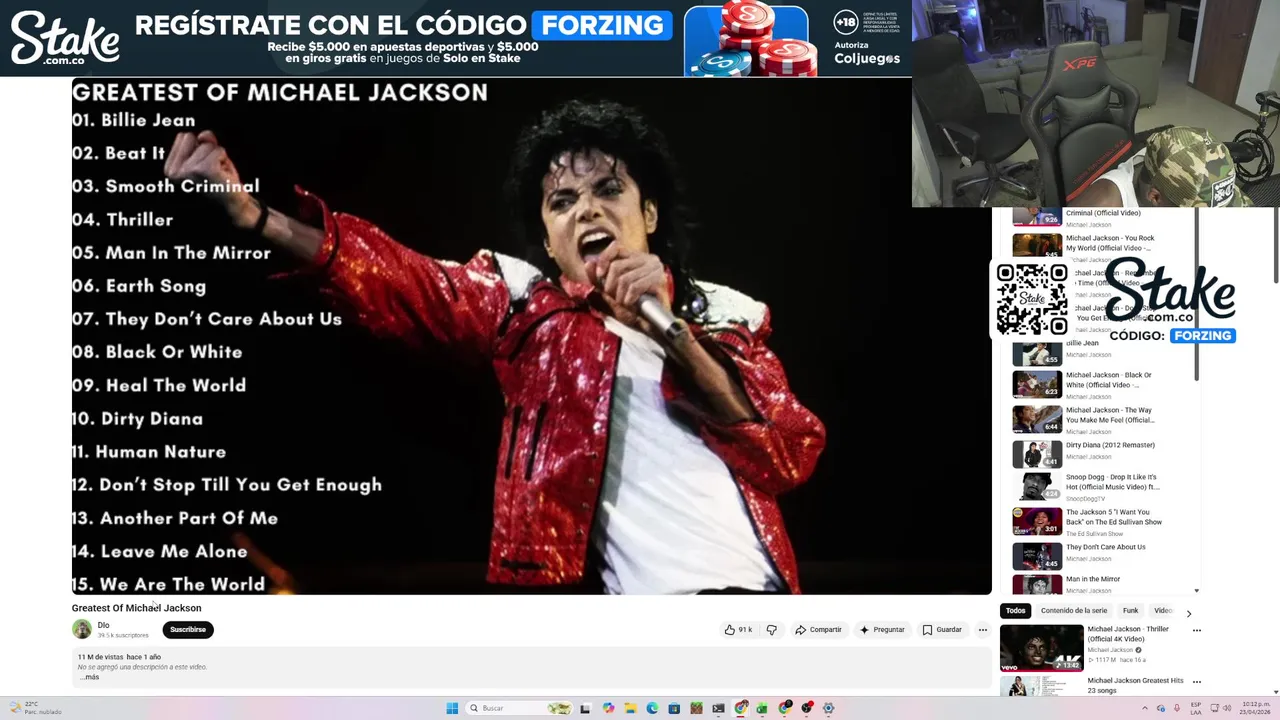Screen dimensions: 1280x720
Task: Open Microsoft Store from the taskbar
Action: [x=674, y=708]
